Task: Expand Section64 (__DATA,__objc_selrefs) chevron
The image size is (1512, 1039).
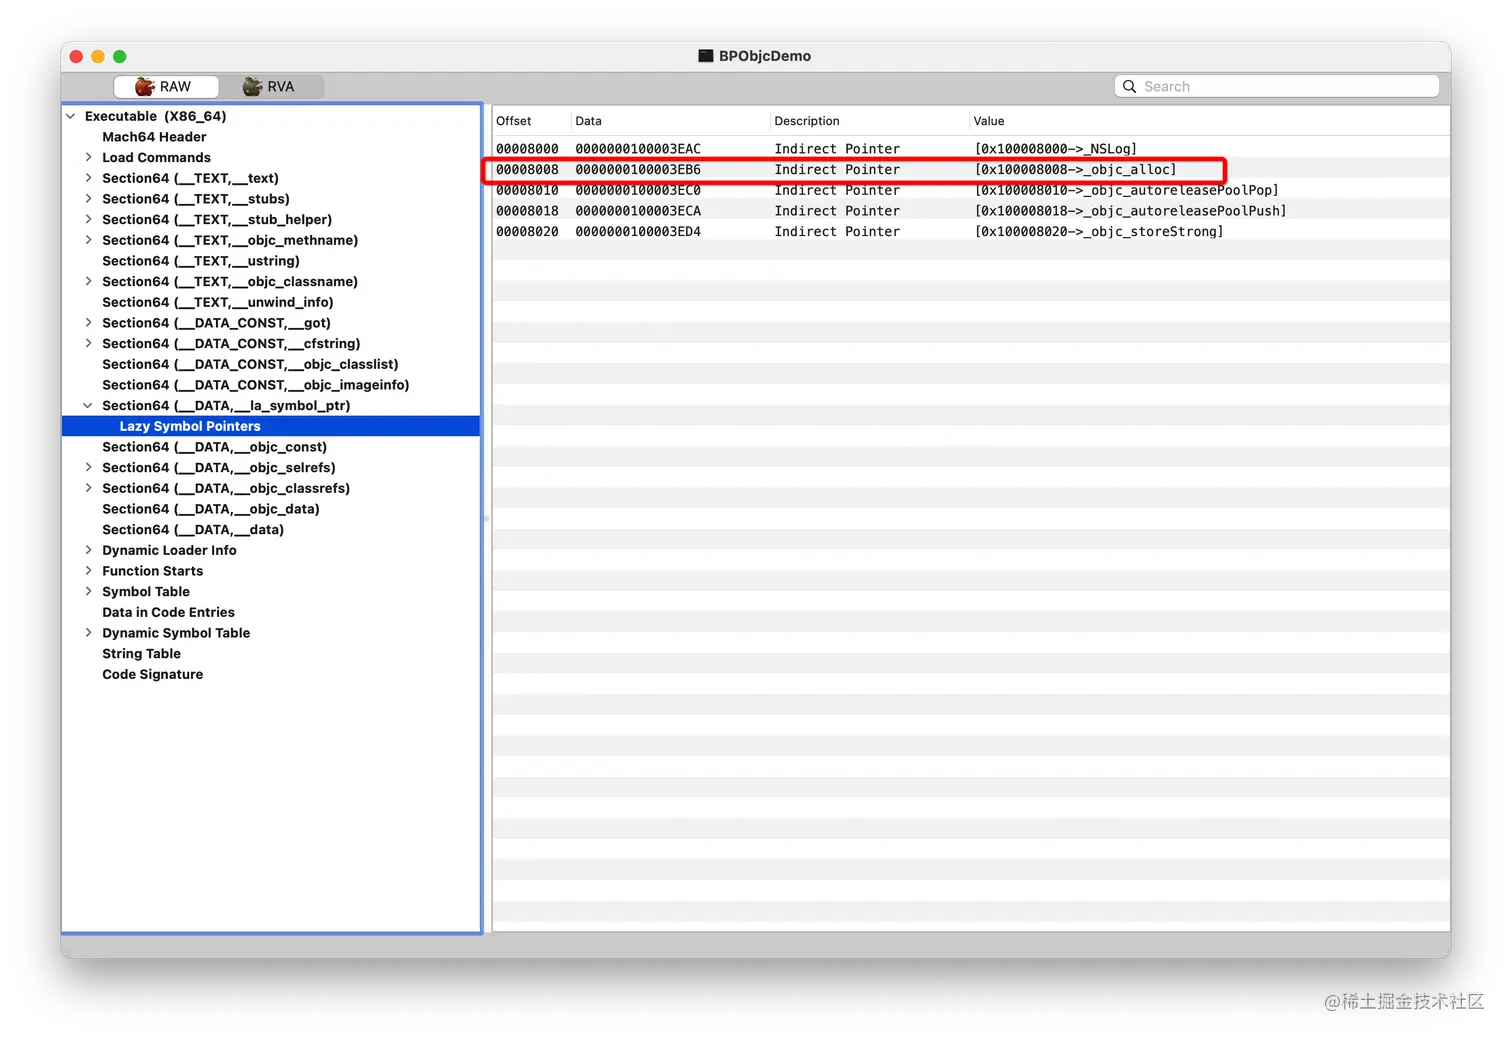Action: (x=88, y=467)
